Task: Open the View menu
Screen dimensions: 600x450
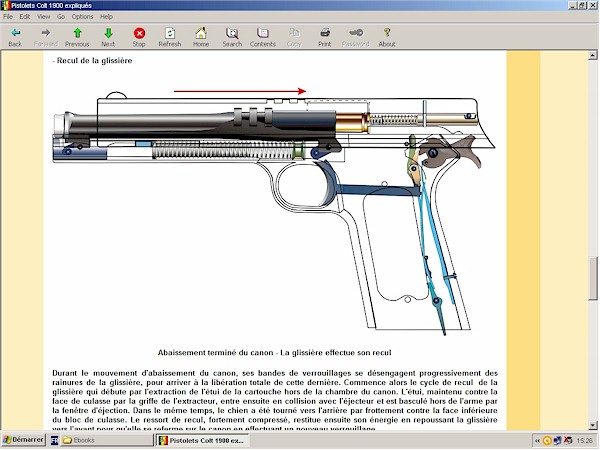Action: click(x=44, y=16)
